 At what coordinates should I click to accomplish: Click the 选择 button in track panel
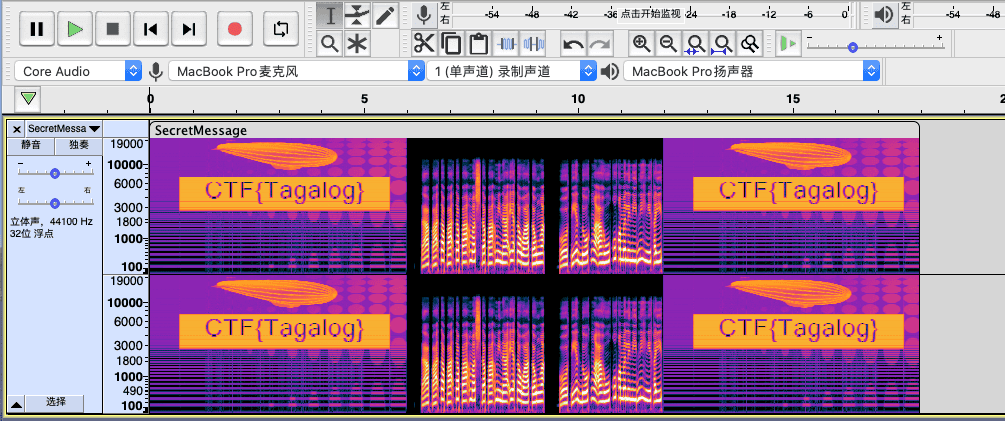pos(56,402)
